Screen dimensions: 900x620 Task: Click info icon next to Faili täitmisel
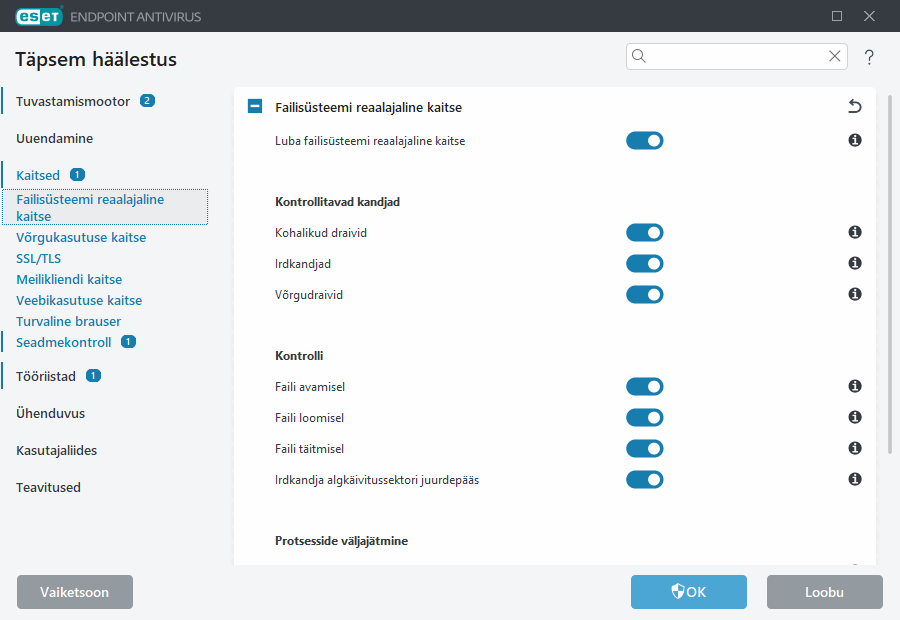[855, 448]
